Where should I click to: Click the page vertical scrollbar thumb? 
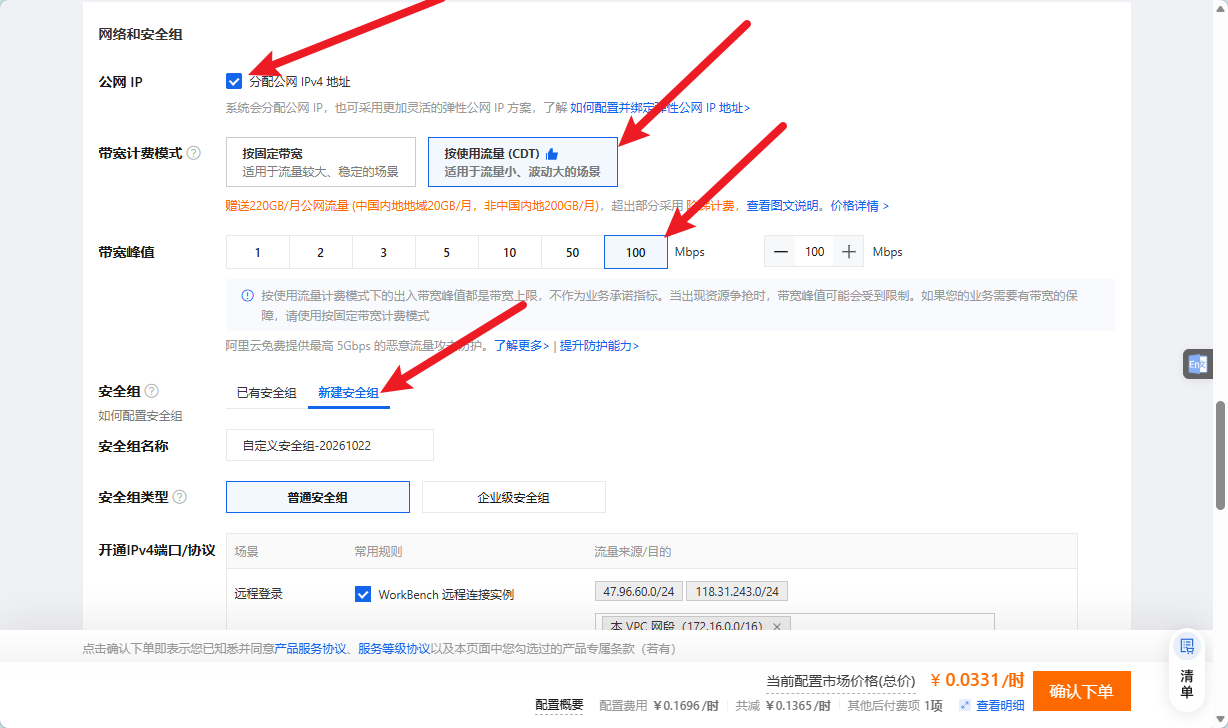pos(1220,456)
